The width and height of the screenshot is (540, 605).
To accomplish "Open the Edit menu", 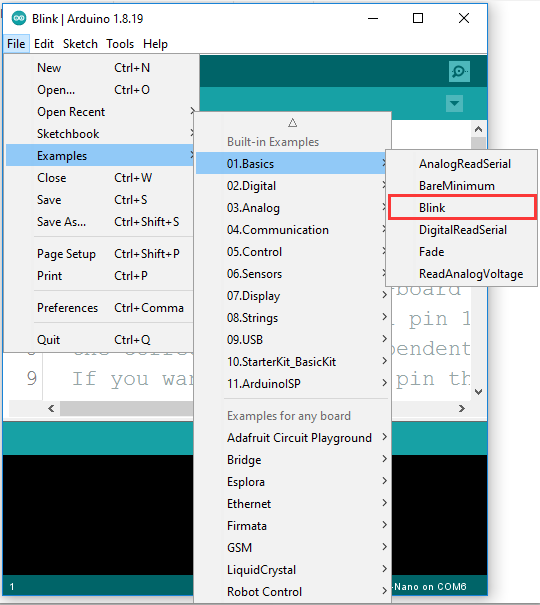I will click(x=44, y=44).
